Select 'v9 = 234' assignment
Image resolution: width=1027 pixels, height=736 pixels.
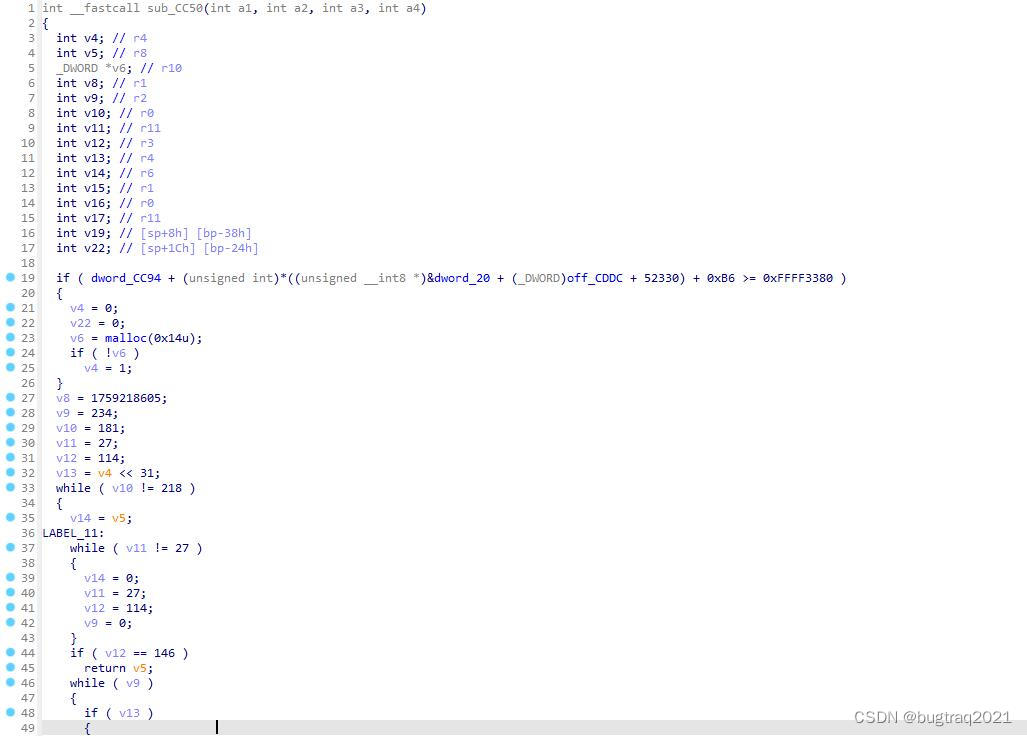click(x=87, y=413)
